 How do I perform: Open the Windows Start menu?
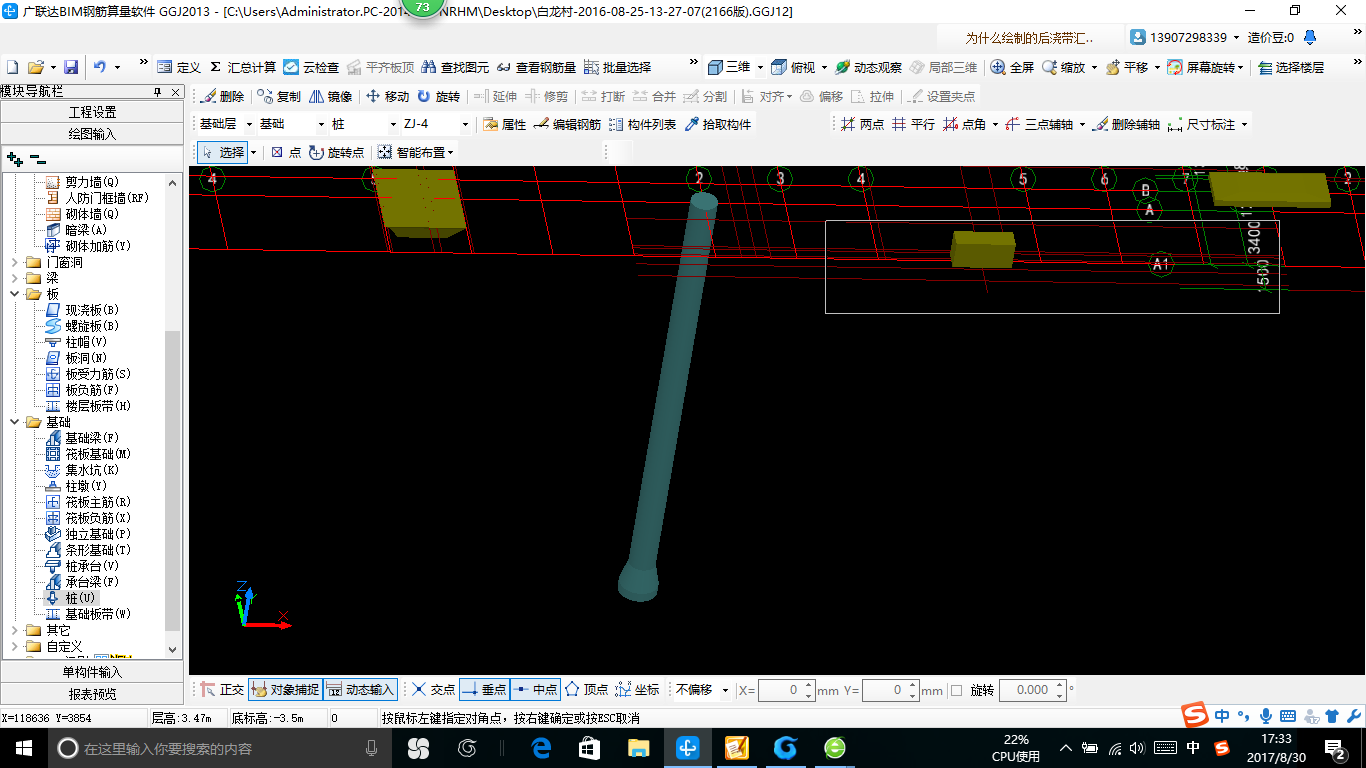pyautogui.click(x=23, y=748)
